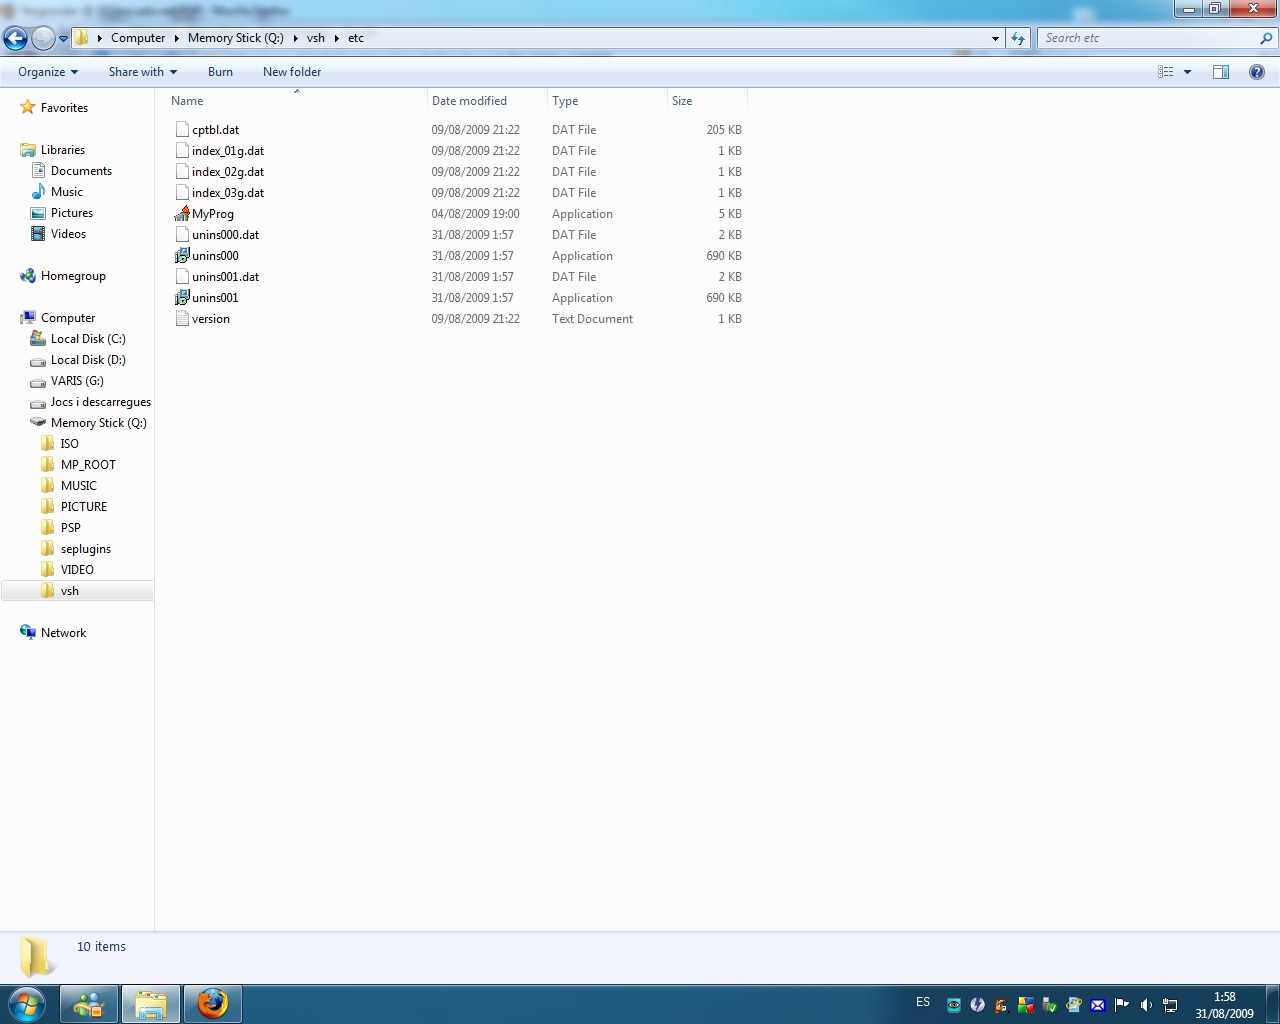The width and height of the screenshot is (1280, 1024).
Task: Click the magnifier icon in the search box
Action: coord(1267,38)
